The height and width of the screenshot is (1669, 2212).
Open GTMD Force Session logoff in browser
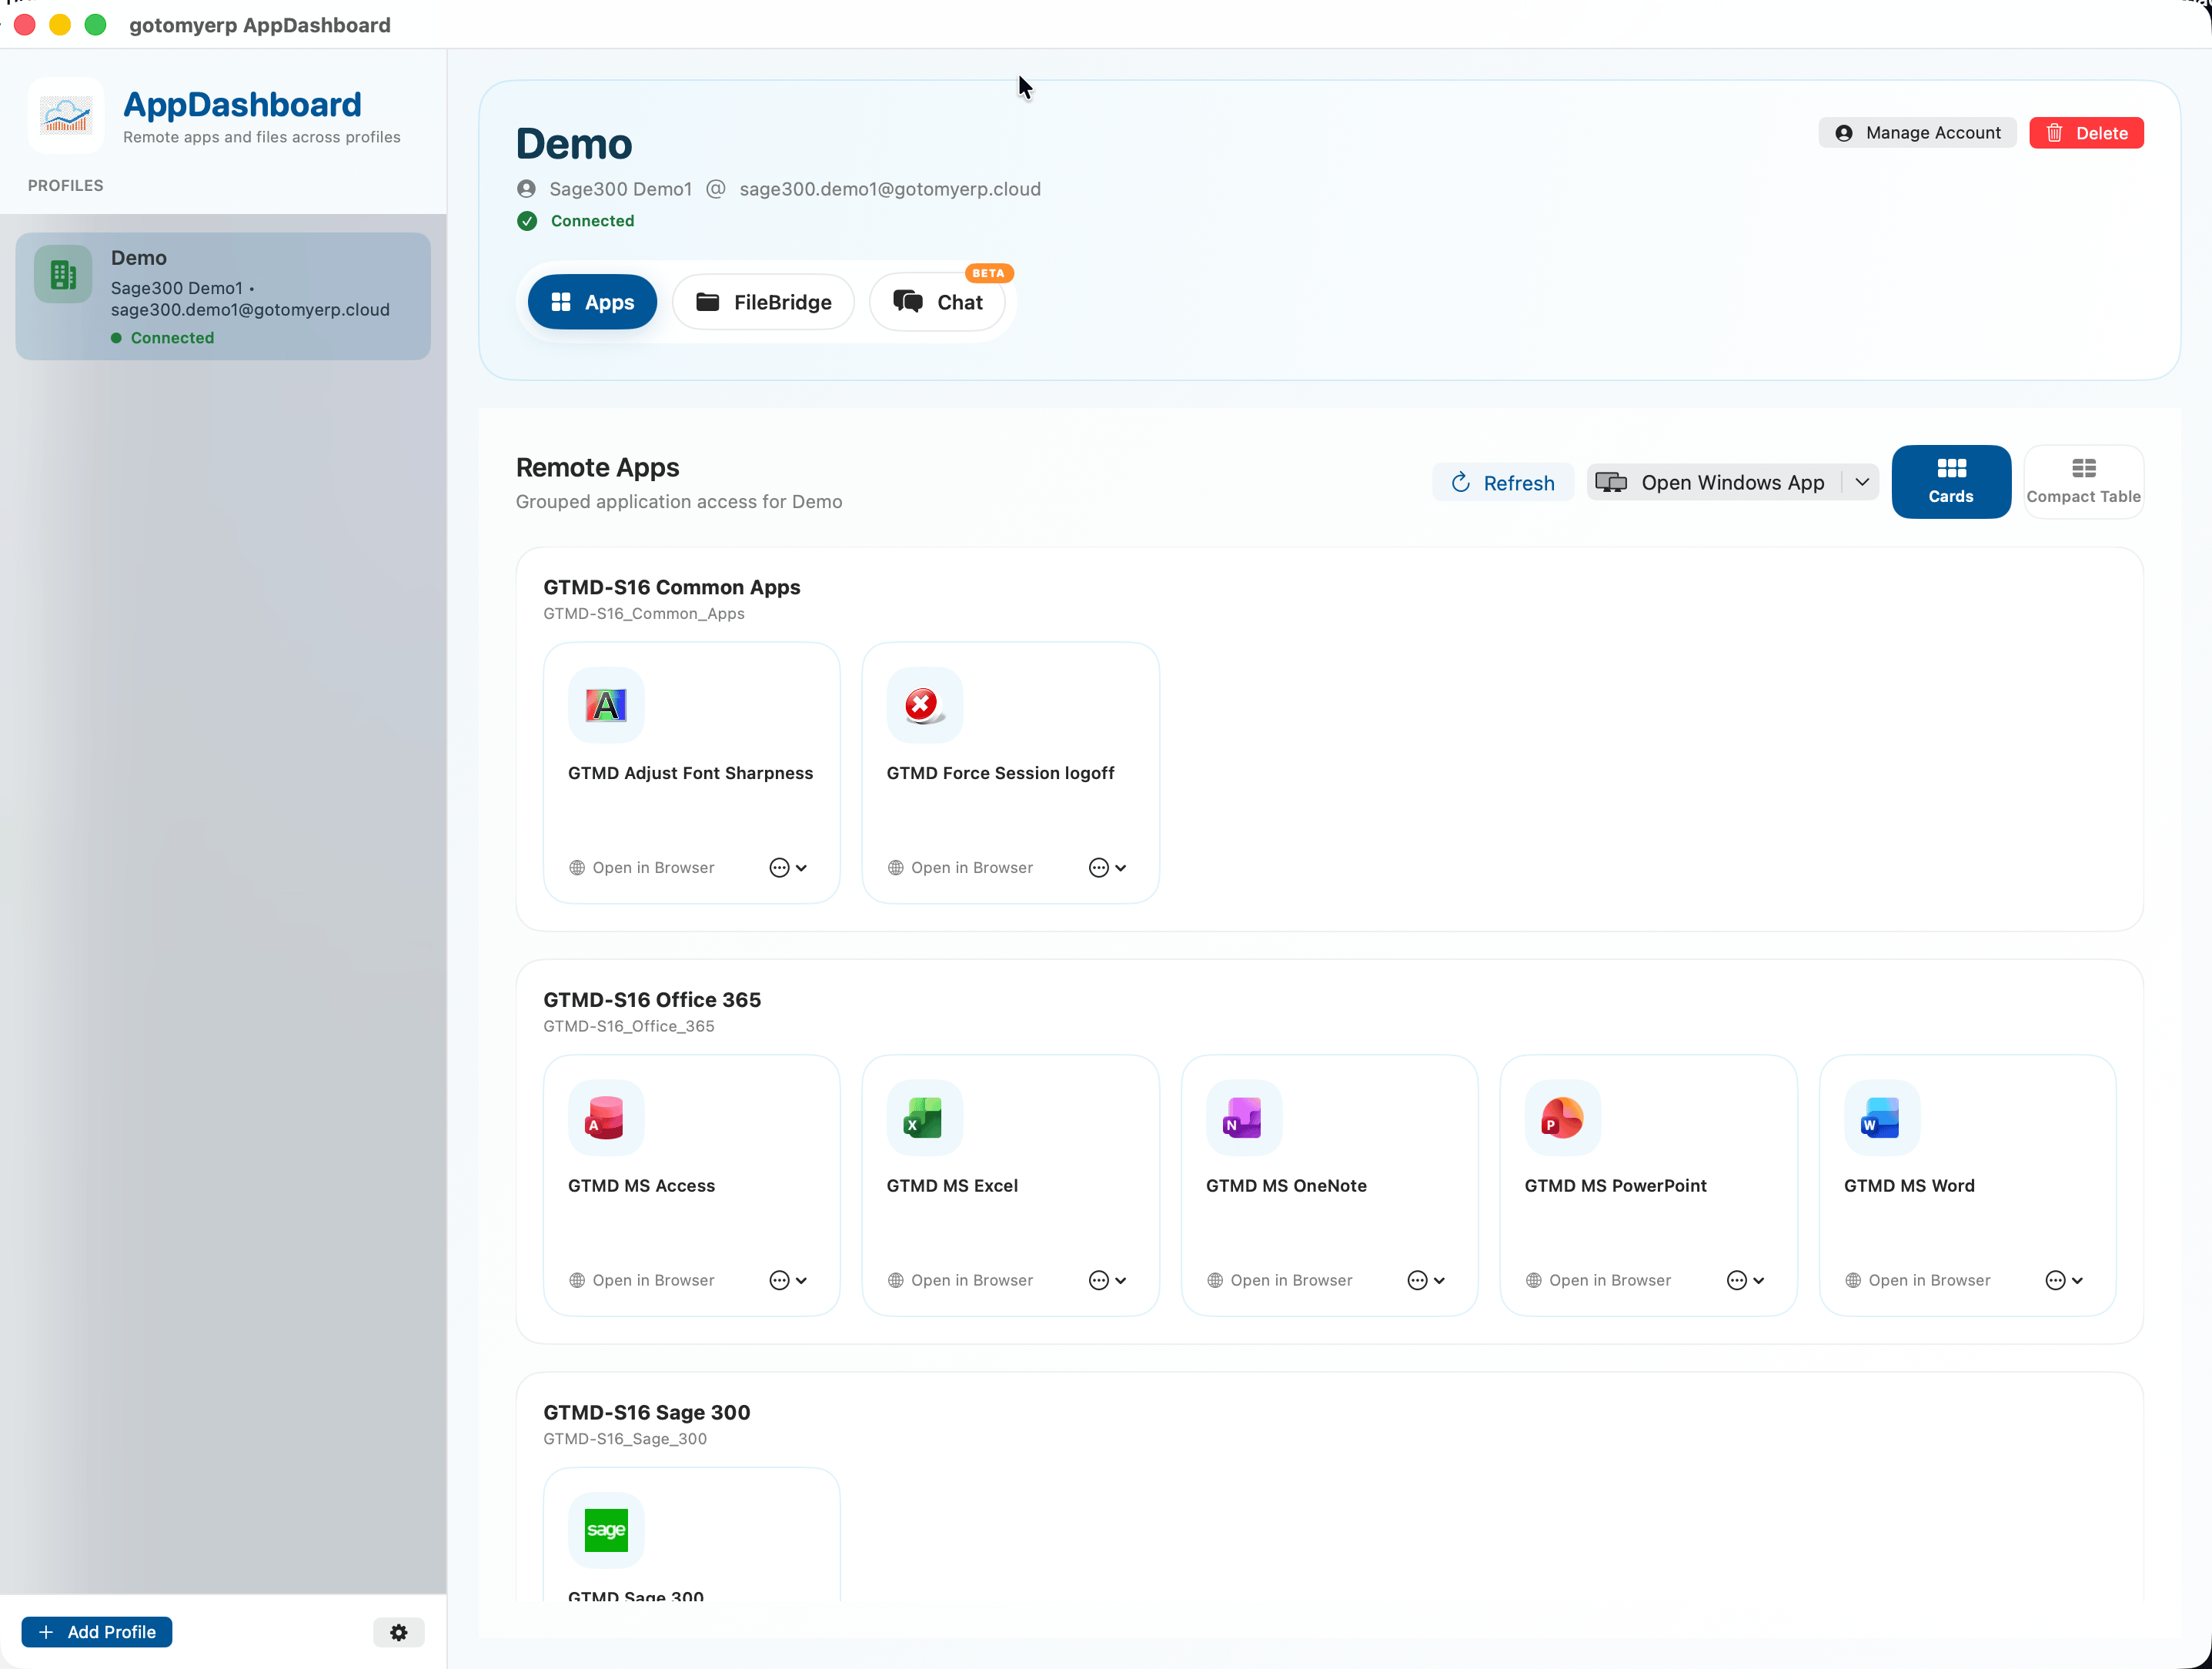[961, 868]
